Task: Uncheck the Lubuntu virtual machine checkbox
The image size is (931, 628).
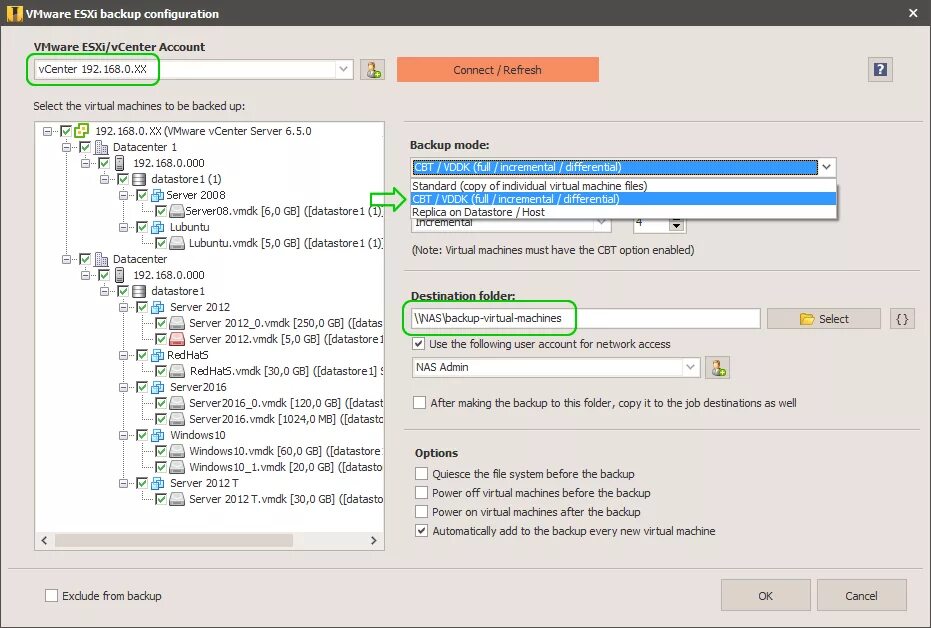Action: [x=142, y=227]
